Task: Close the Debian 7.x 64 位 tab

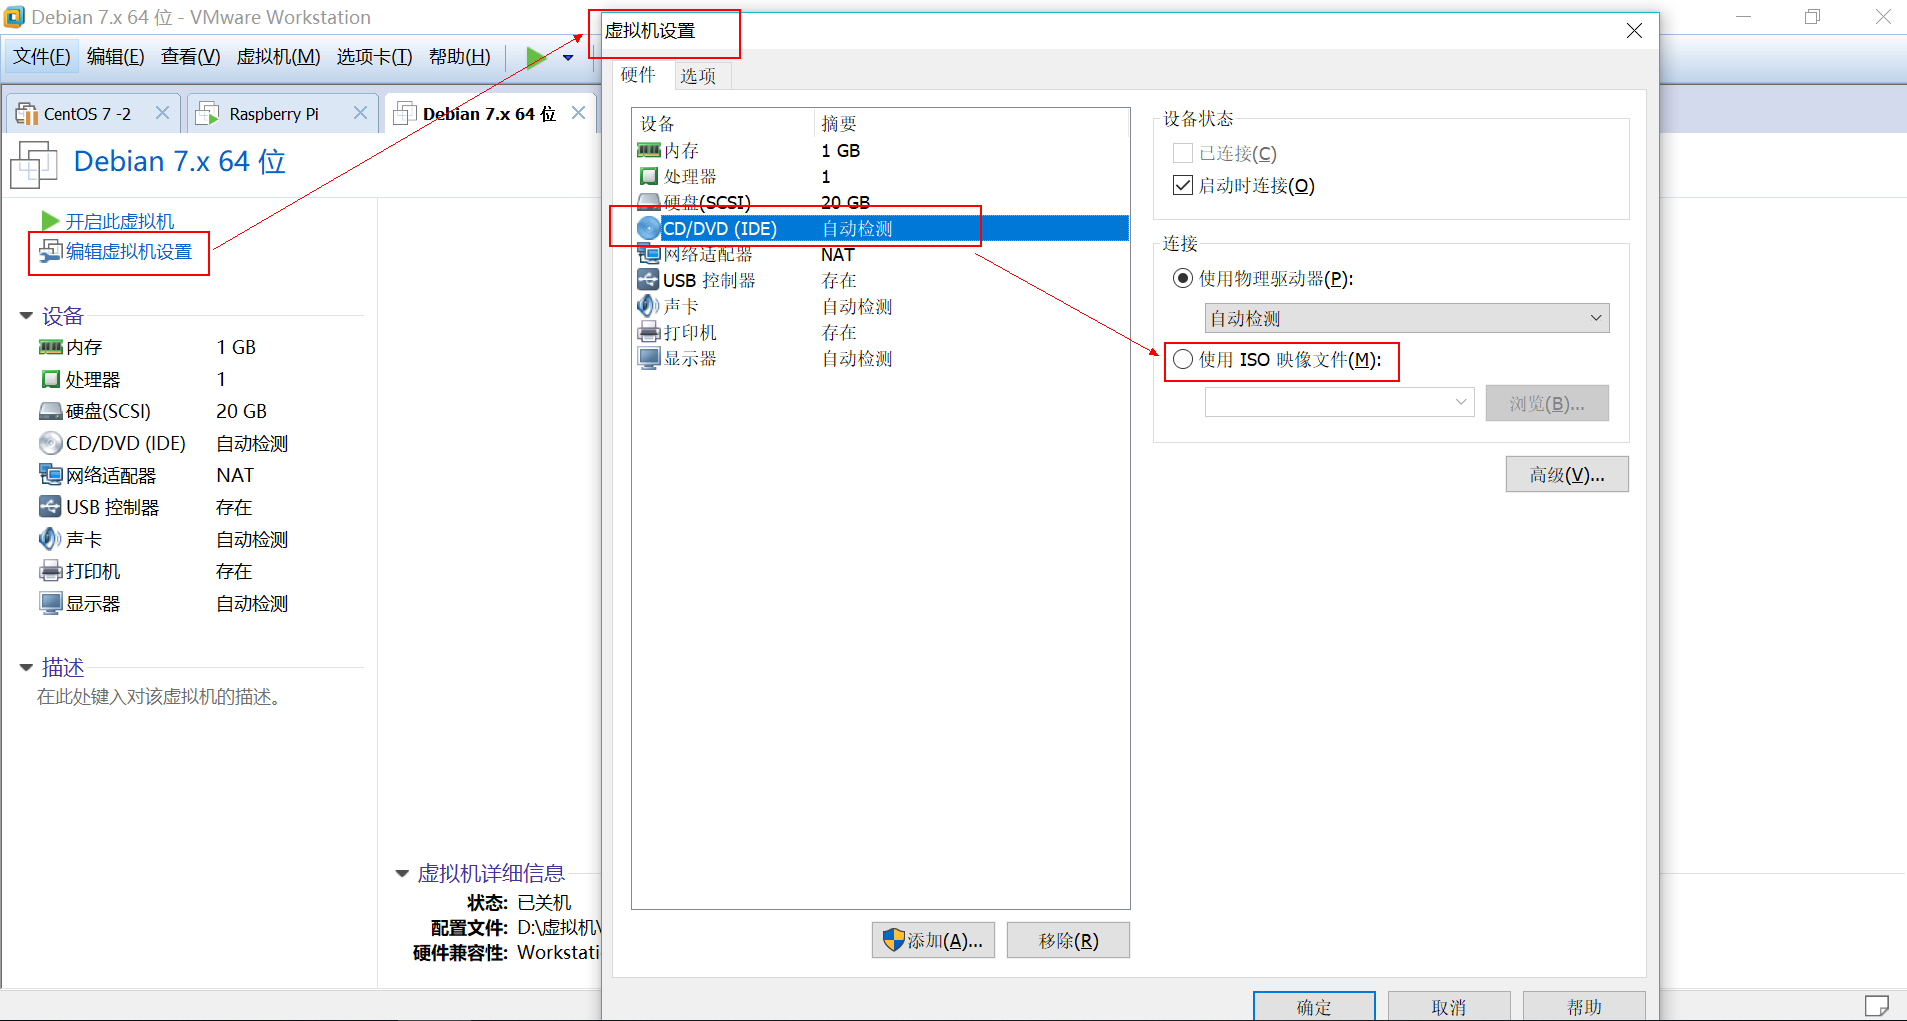Action: tap(578, 112)
